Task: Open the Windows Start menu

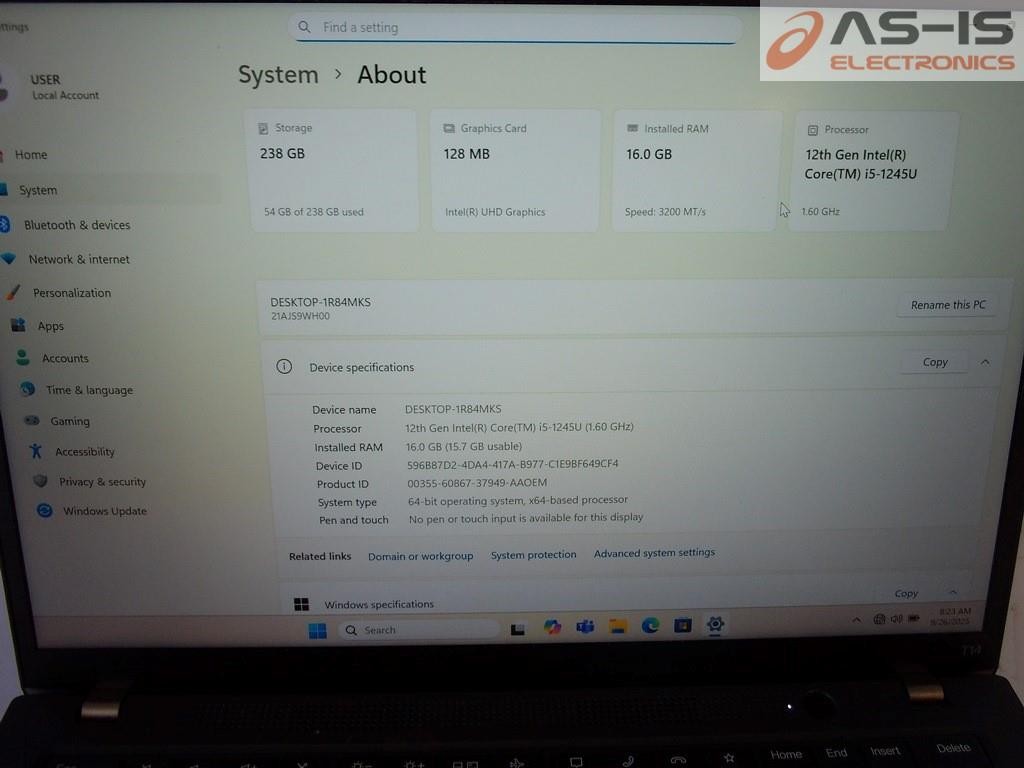Action: (x=317, y=630)
